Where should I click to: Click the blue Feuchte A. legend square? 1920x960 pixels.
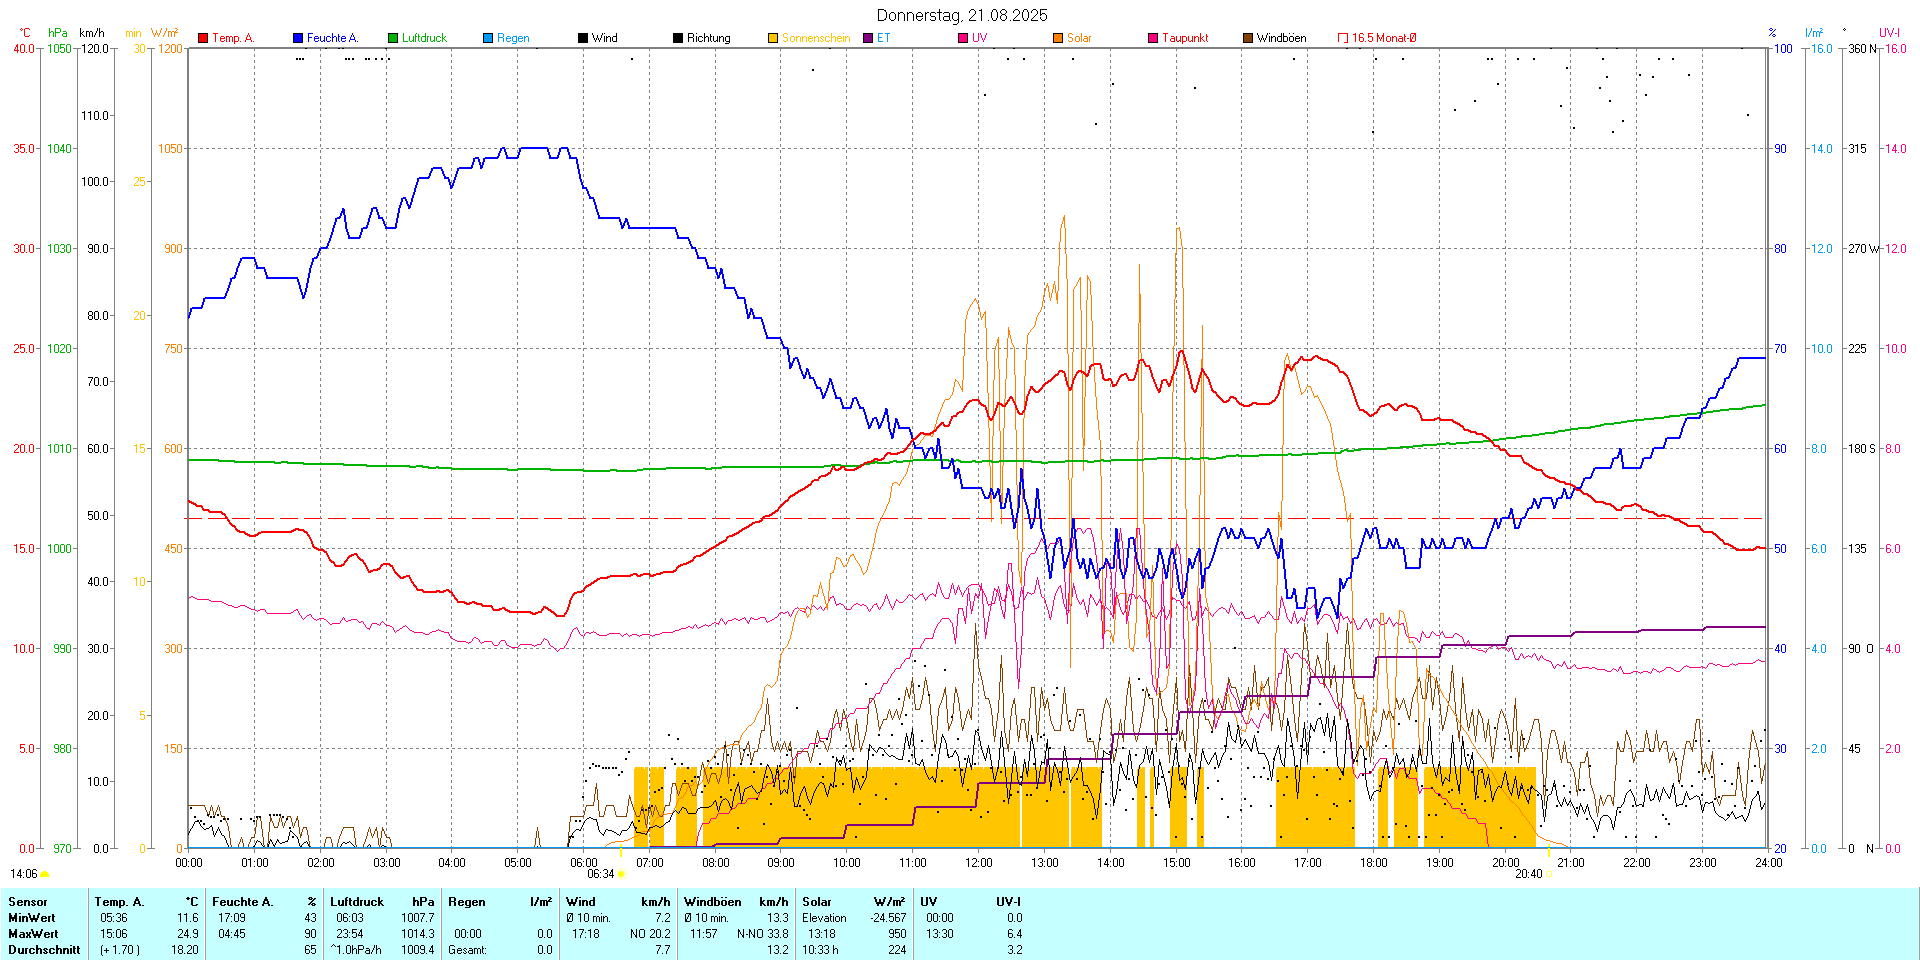(298, 38)
